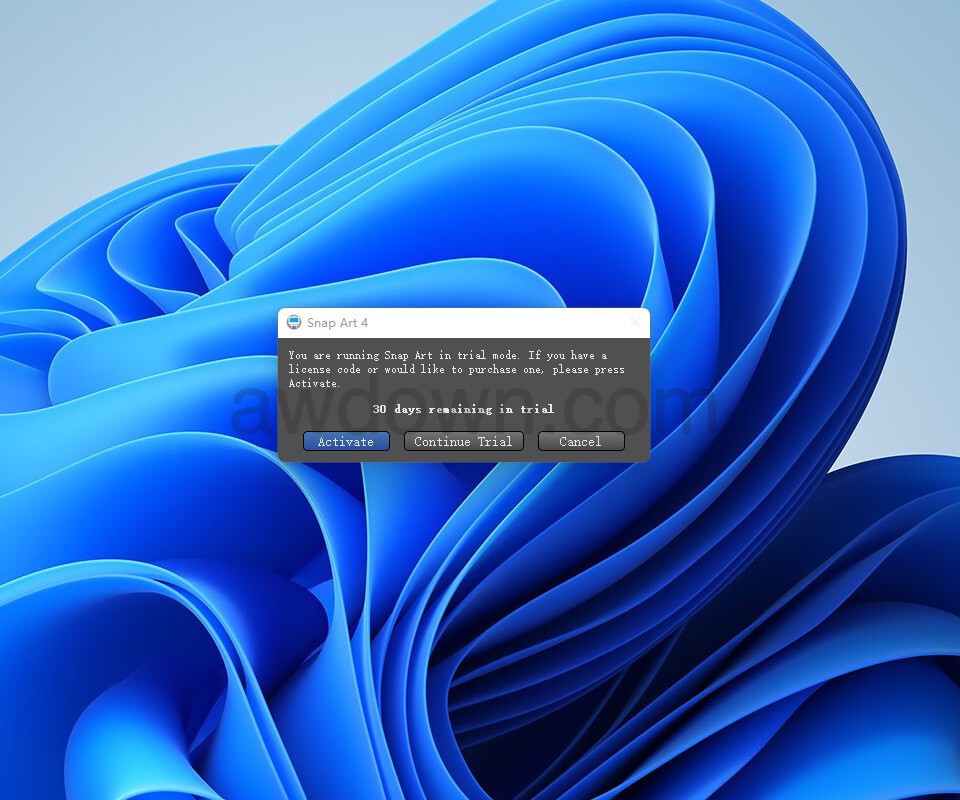This screenshot has height=800, width=960.
Task: Click the desktop wallpaper below the dialog
Action: [x=460, y=600]
